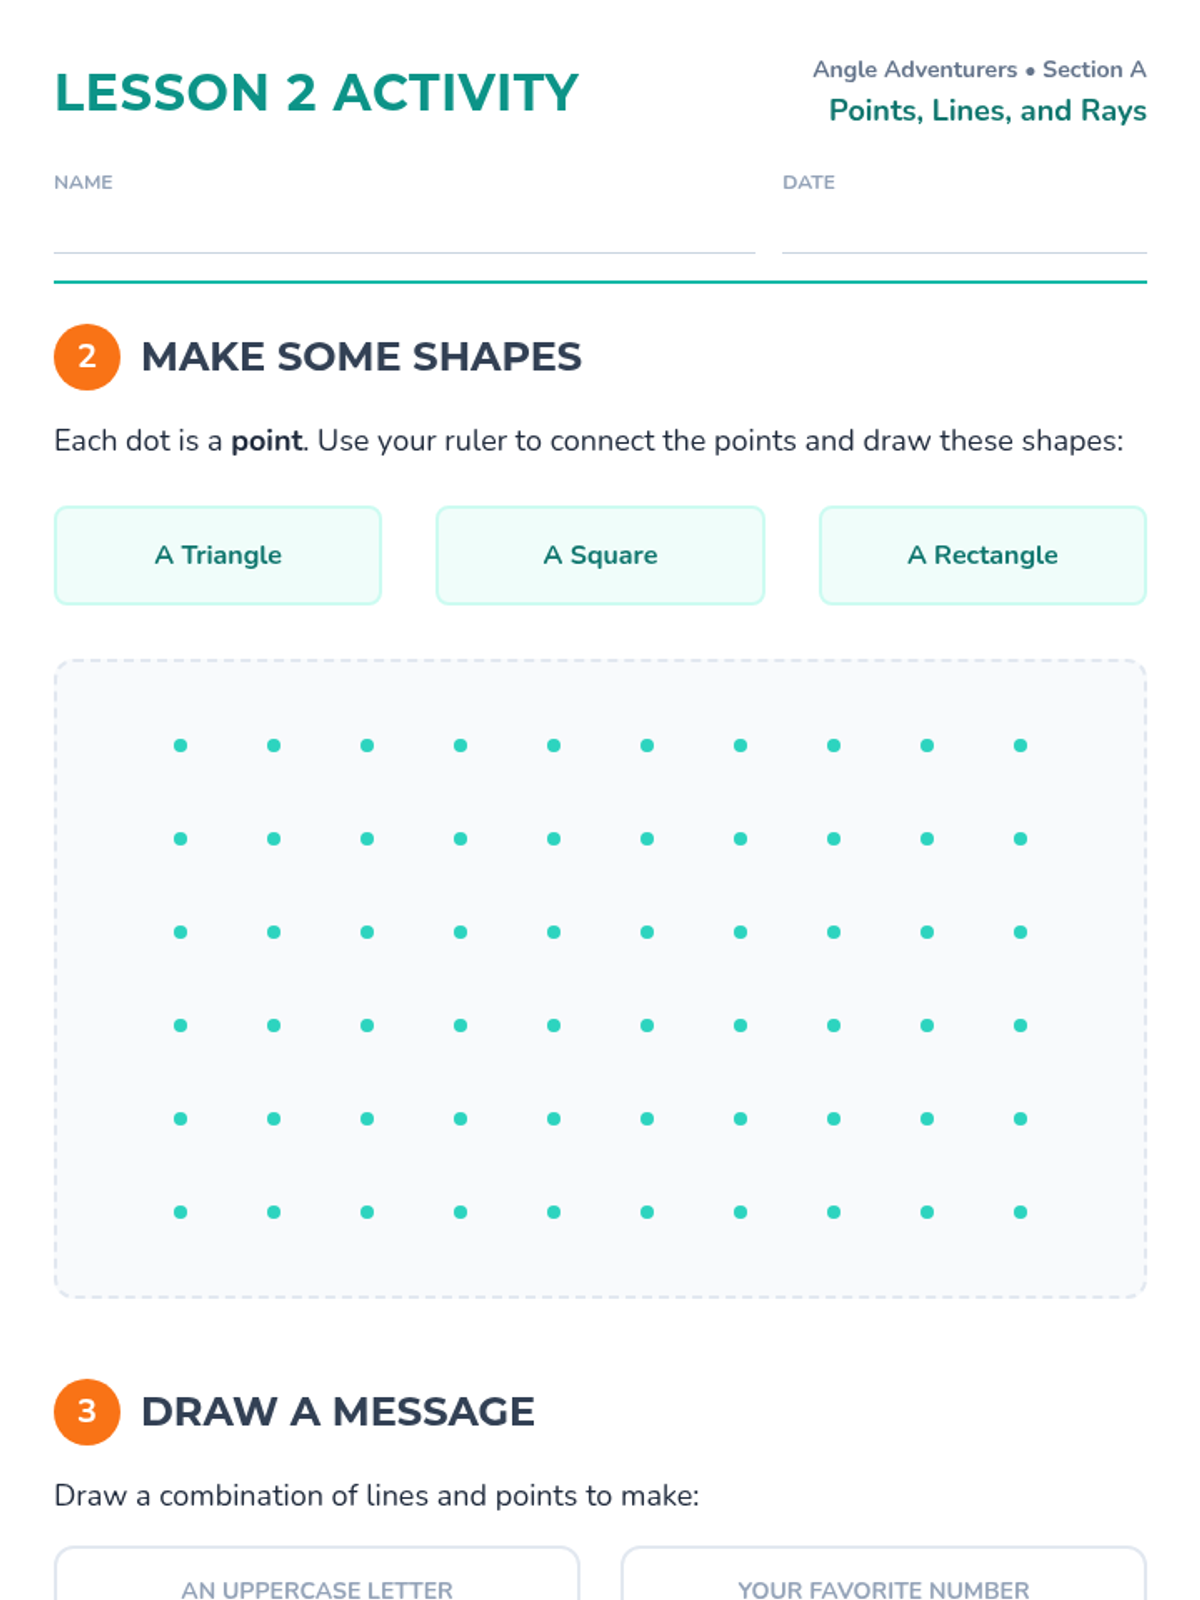Click the orange number 3 badge
This screenshot has width=1200, height=1600.
pos(87,1412)
